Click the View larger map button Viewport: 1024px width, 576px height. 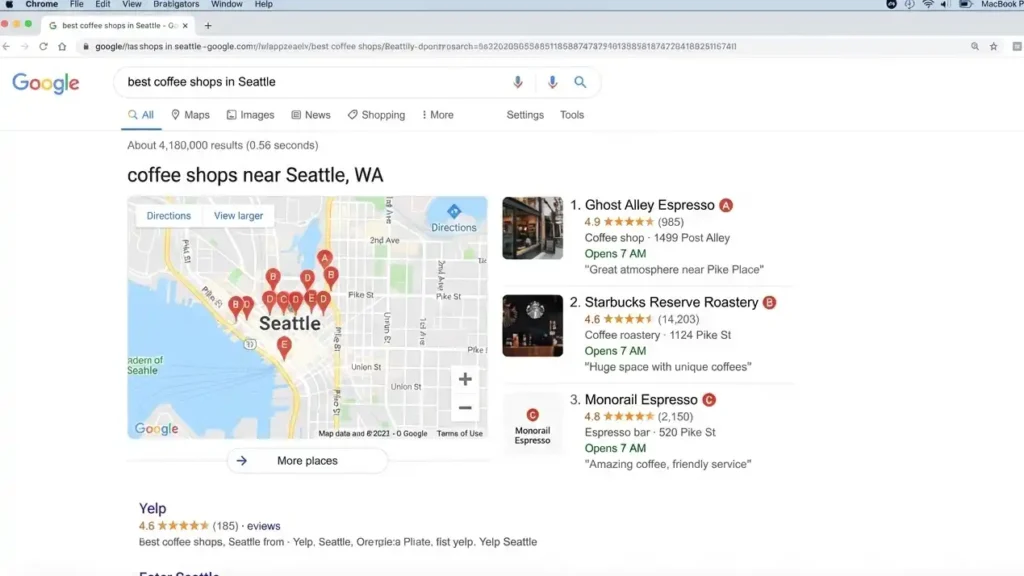click(x=238, y=216)
